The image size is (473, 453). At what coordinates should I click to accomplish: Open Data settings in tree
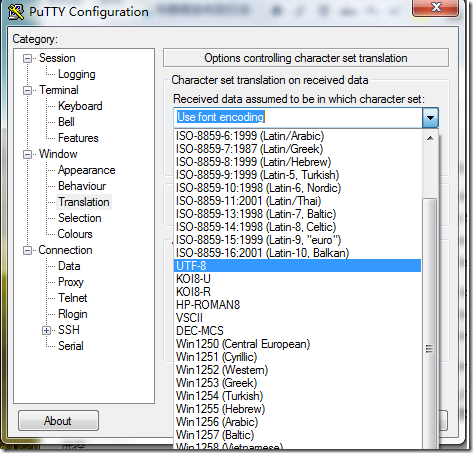click(69, 266)
